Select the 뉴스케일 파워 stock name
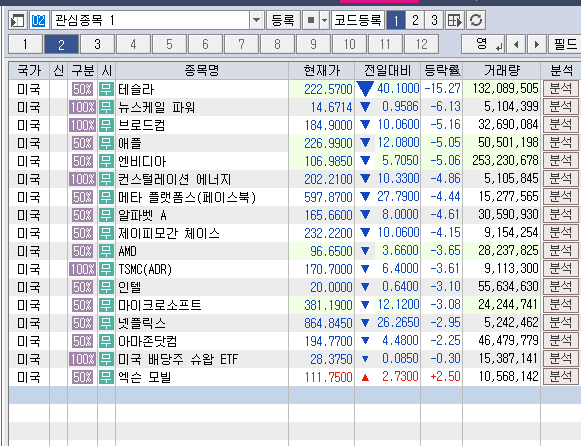Viewport: 581px width, 446px height. click(x=156, y=107)
